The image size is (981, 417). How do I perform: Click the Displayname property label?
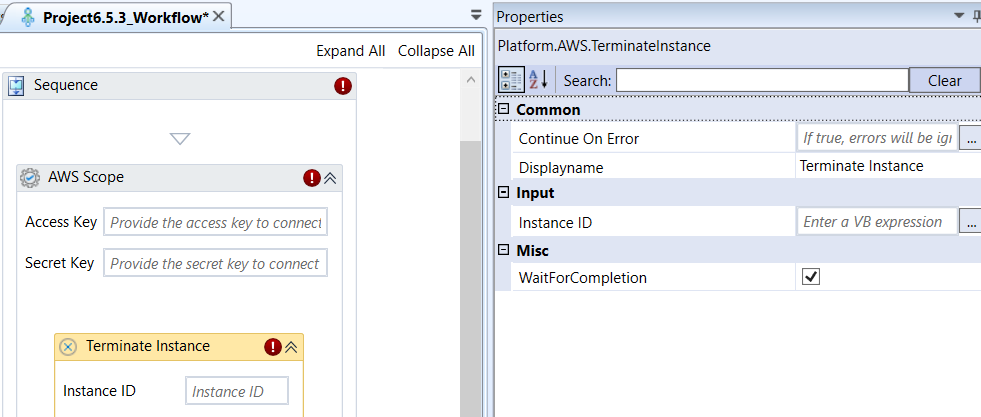tap(561, 168)
